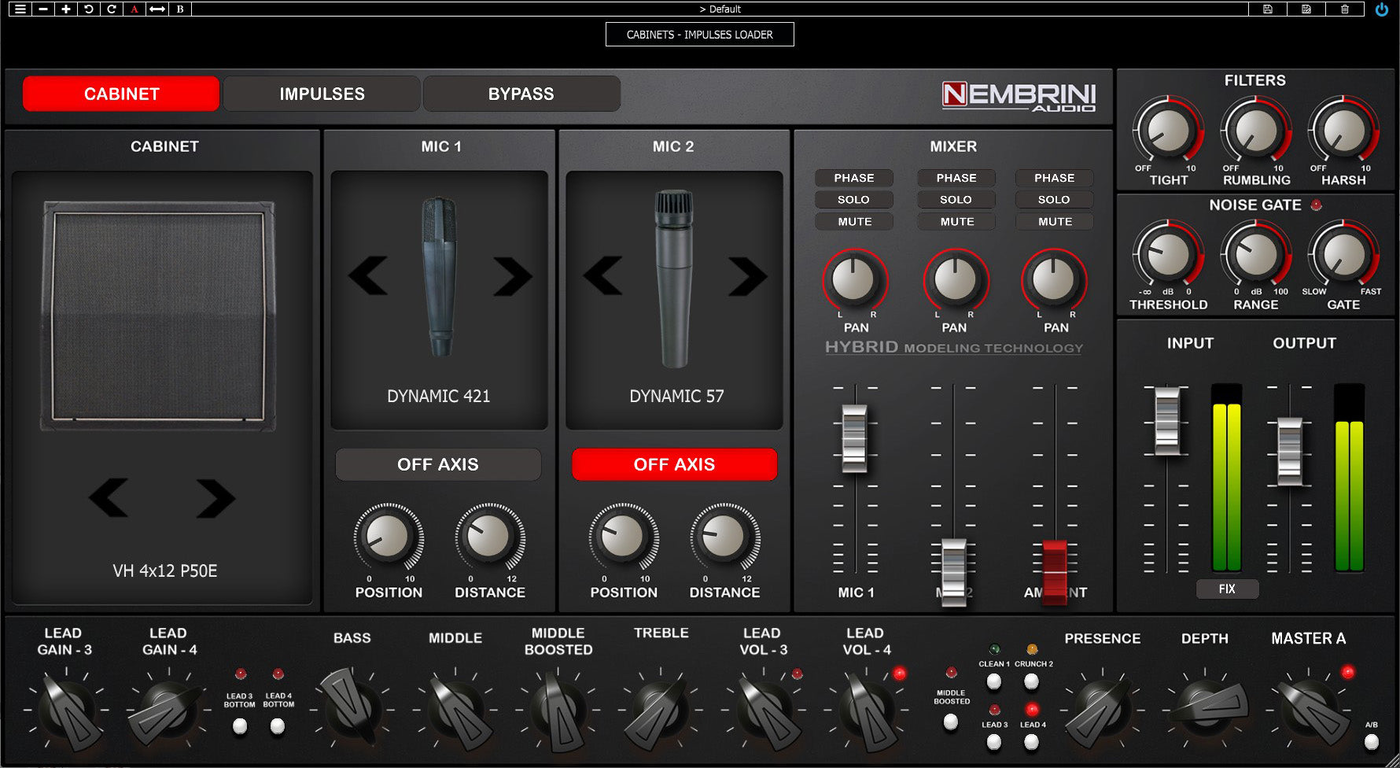Toggle the Lead 3 Bottom switch
The height and width of the screenshot is (768, 1400).
(x=239, y=726)
